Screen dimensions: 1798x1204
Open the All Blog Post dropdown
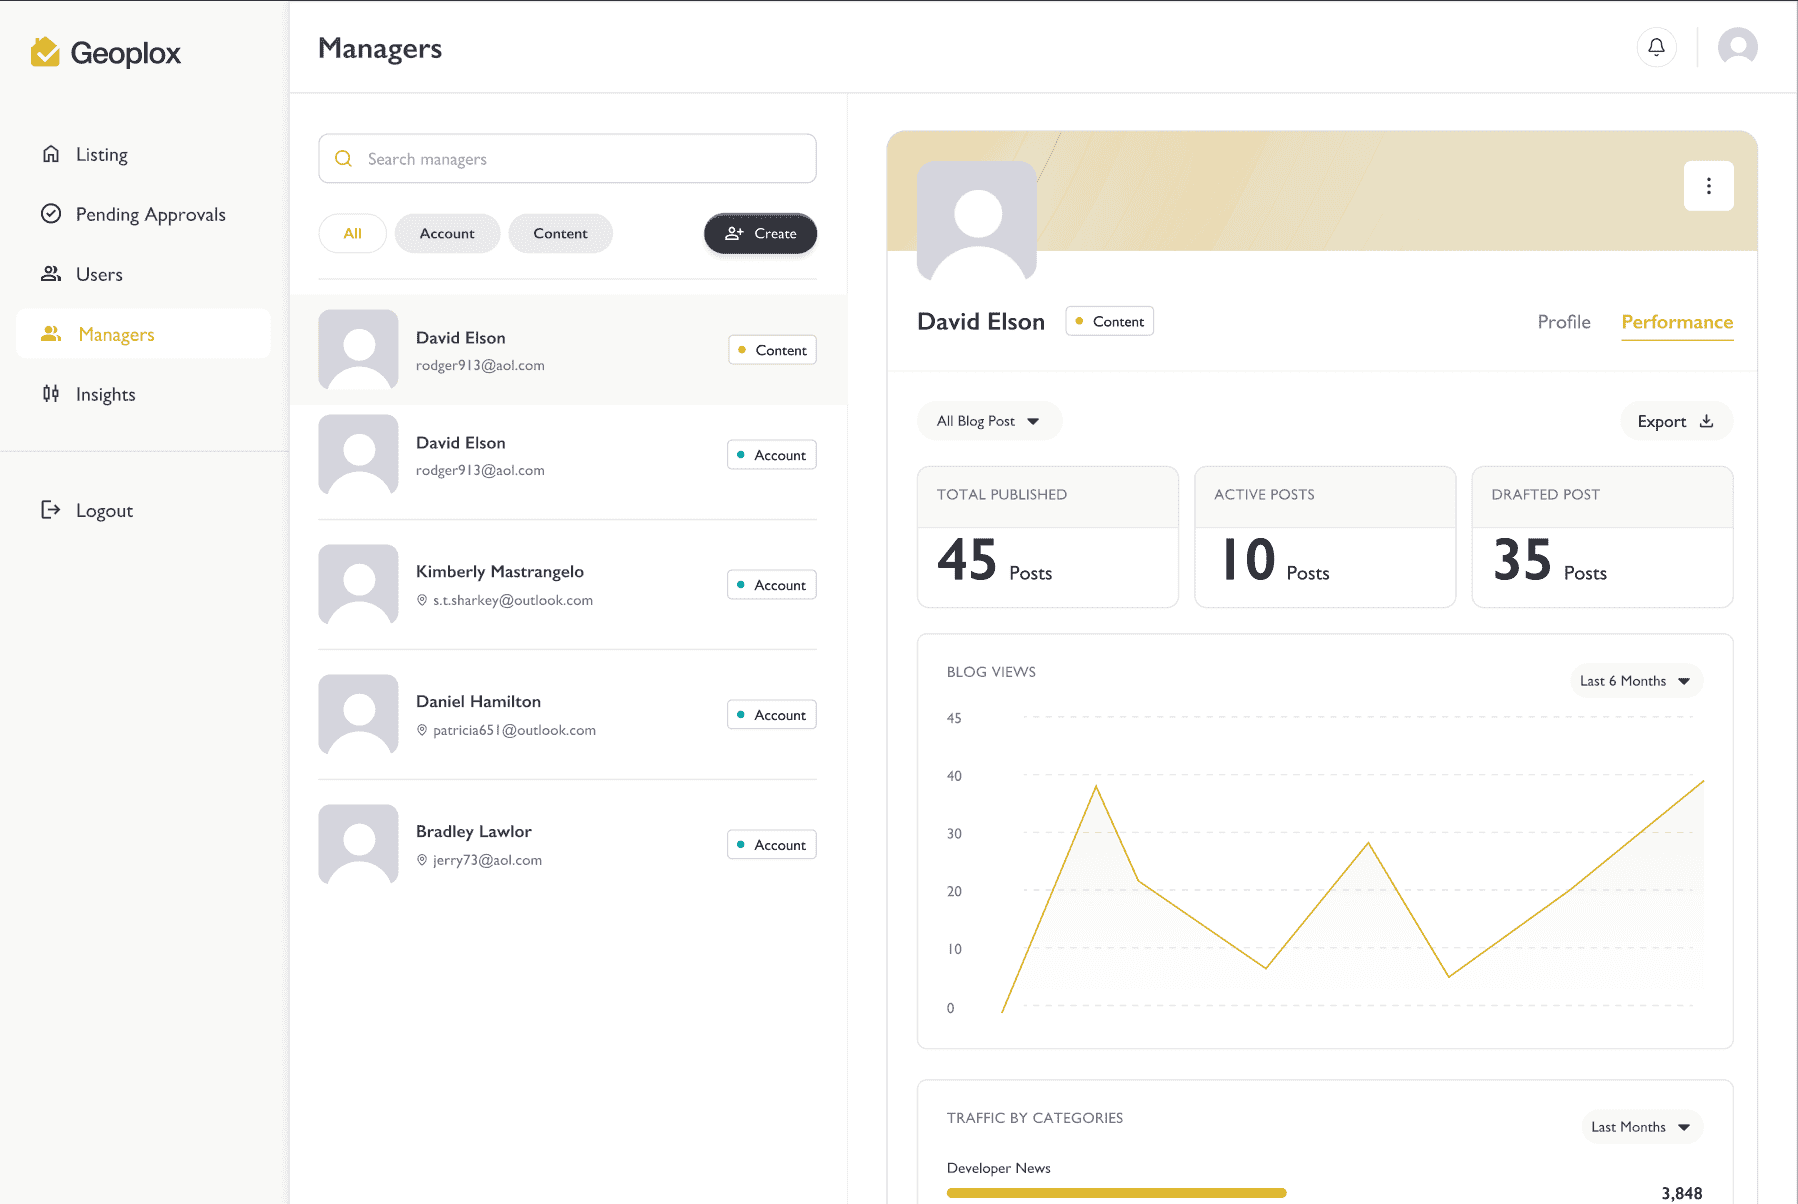(x=989, y=421)
